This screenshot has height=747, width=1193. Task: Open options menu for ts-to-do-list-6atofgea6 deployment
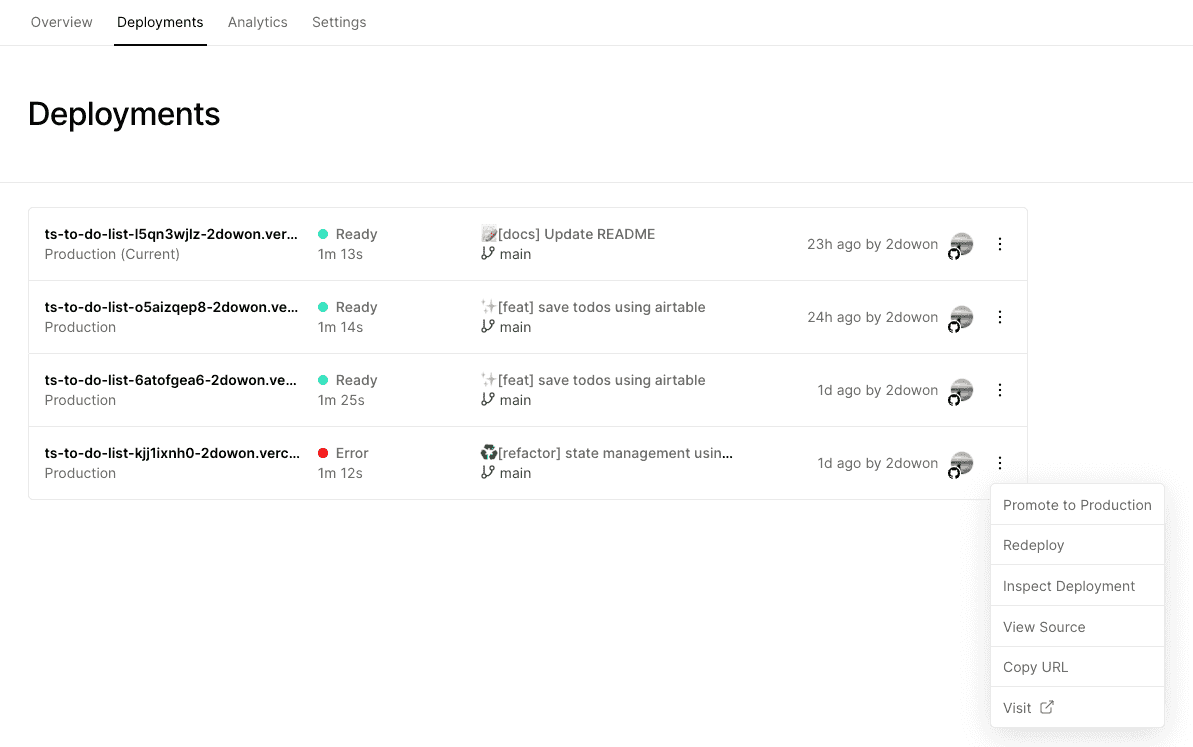[x=999, y=390]
